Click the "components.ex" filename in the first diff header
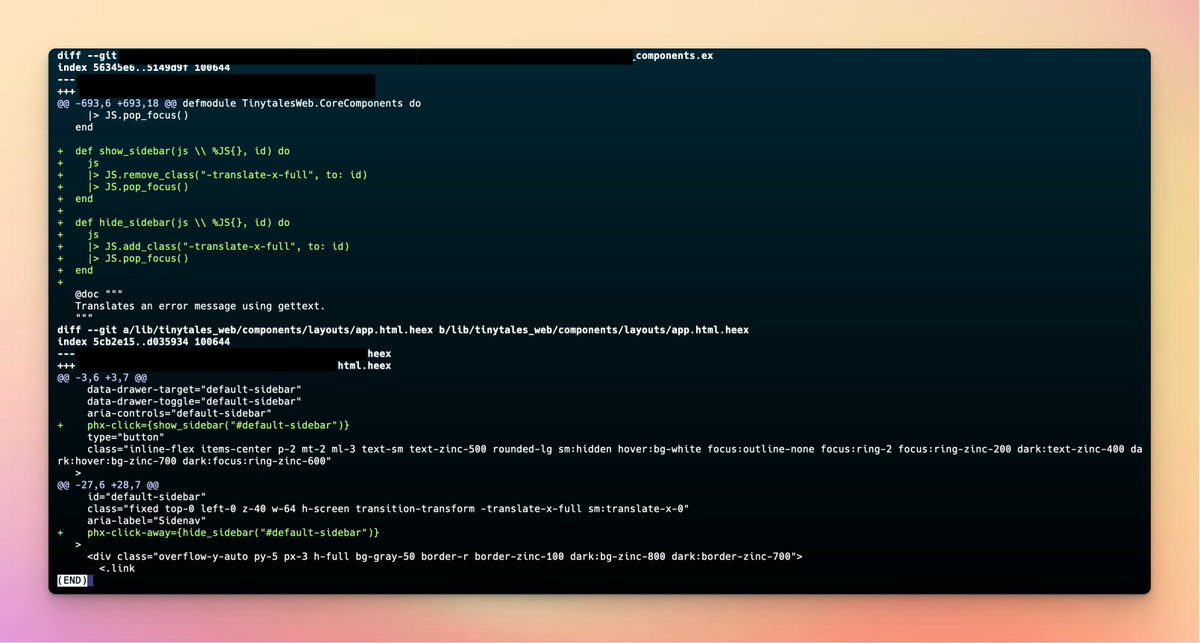 675,56
